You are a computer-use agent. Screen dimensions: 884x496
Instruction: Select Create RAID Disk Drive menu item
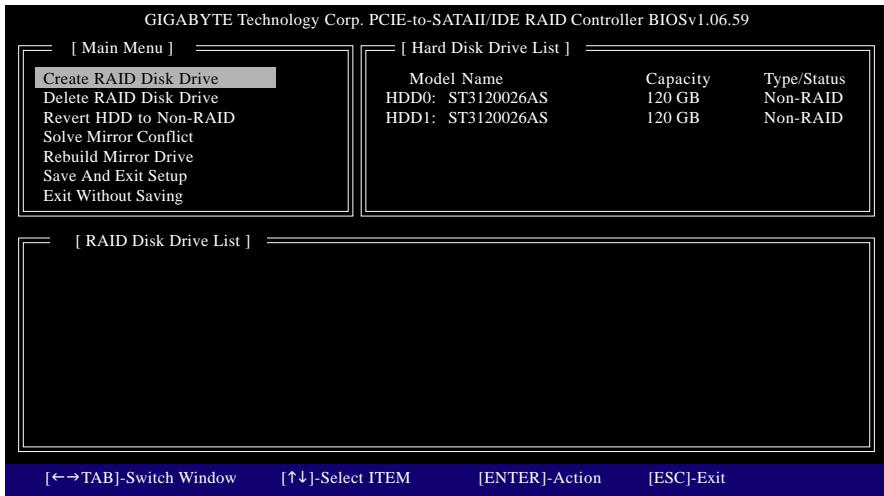(x=155, y=78)
